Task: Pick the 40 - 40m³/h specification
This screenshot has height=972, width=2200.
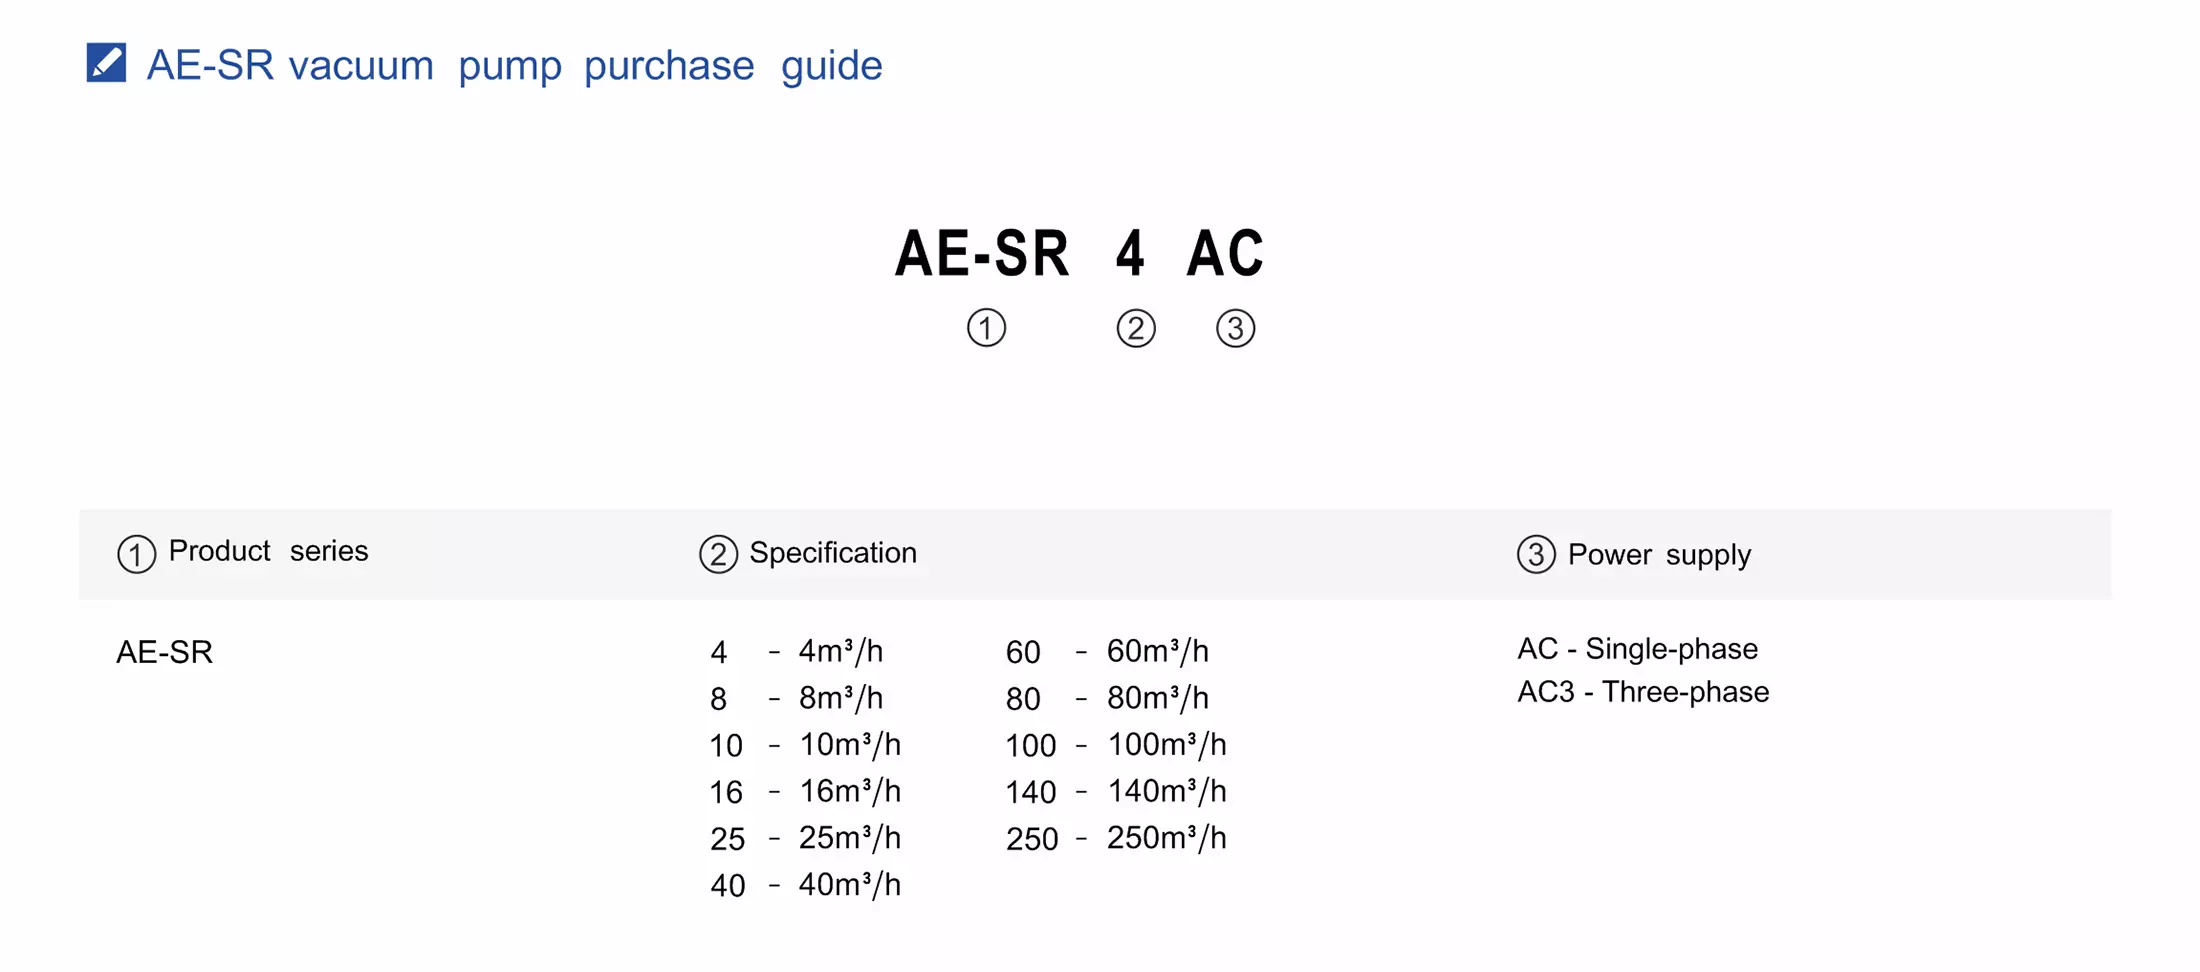Action: [805, 885]
